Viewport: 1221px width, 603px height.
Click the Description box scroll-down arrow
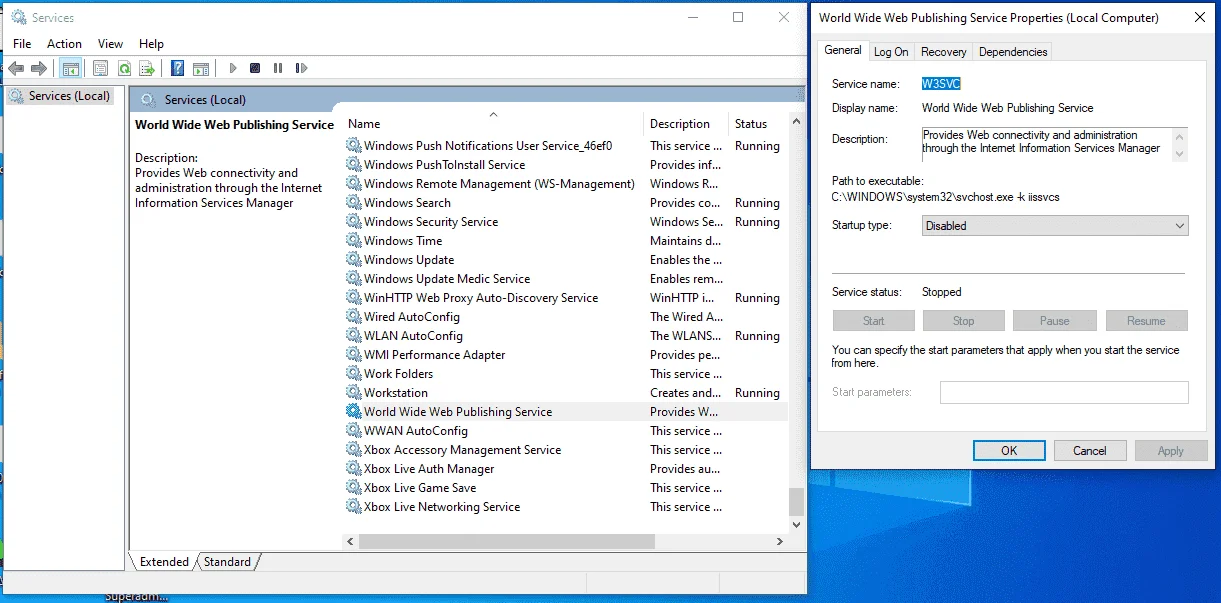click(x=1180, y=154)
